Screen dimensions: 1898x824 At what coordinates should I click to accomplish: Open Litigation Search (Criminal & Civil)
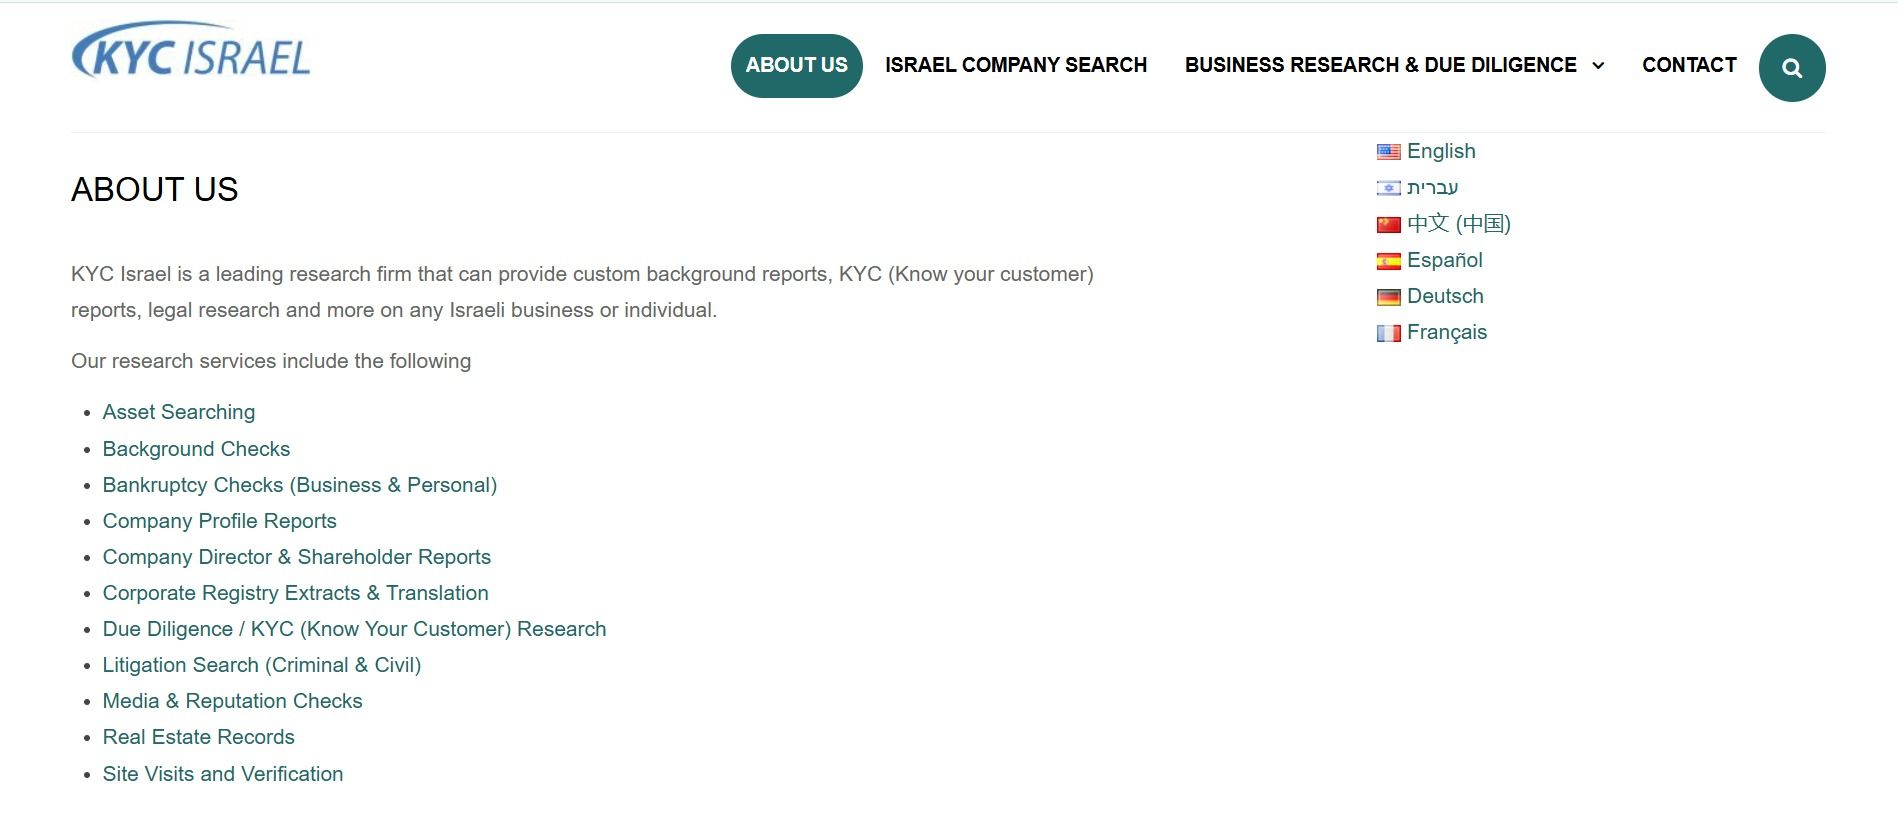pos(261,665)
